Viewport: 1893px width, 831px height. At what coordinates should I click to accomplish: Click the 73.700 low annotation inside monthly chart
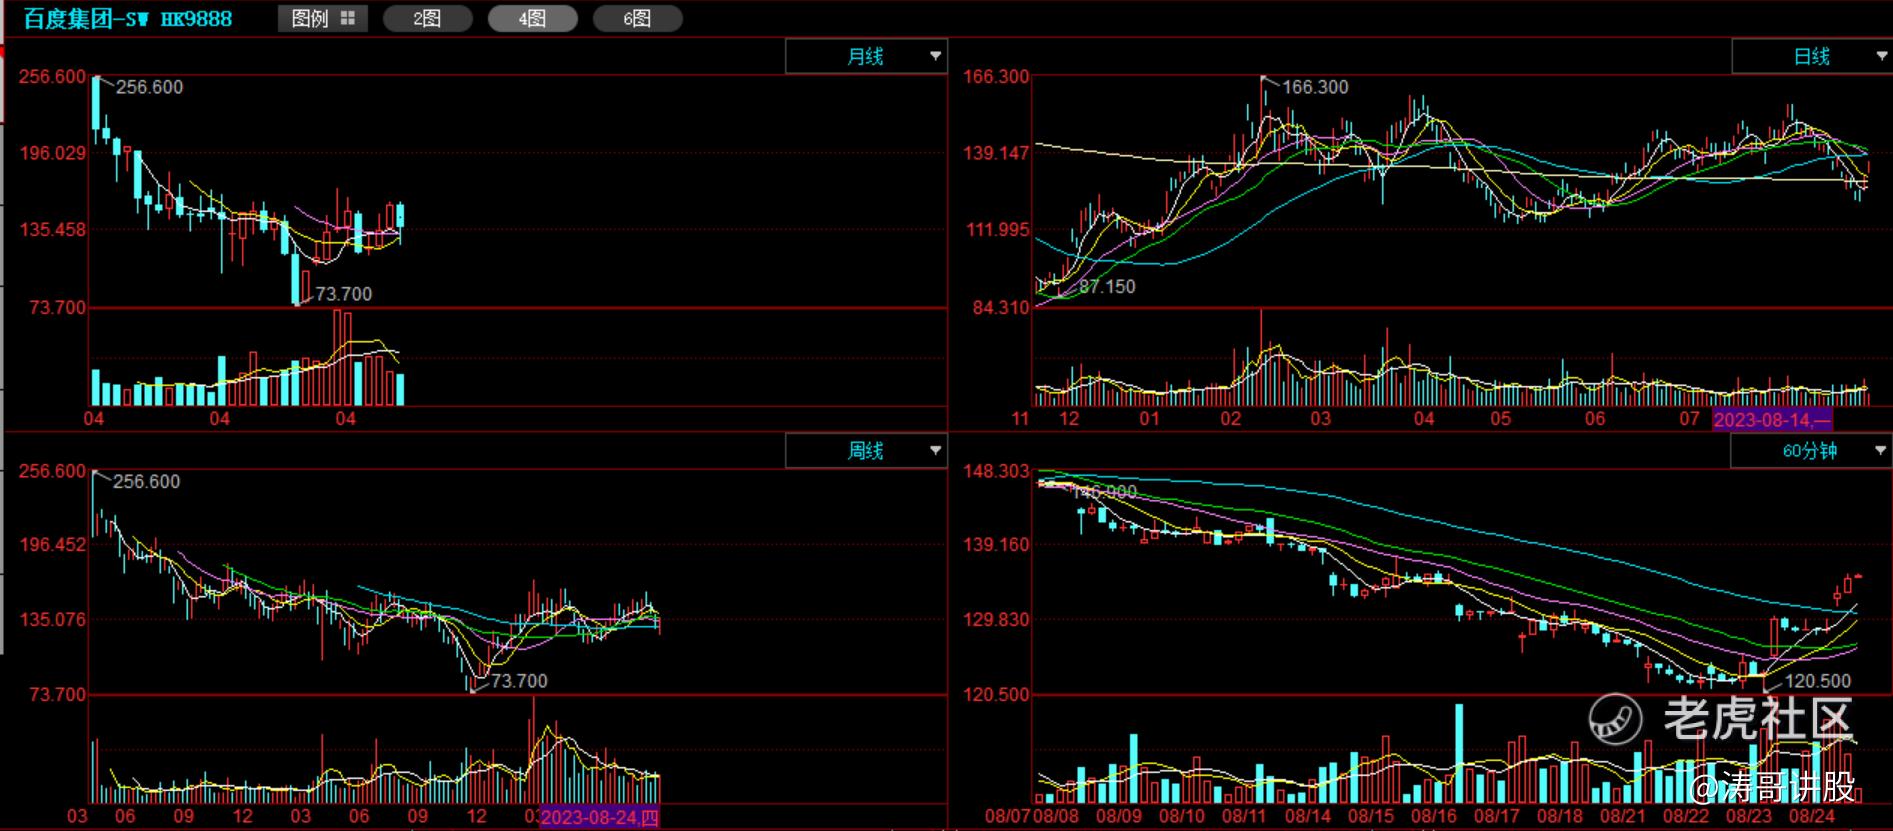click(343, 294)
